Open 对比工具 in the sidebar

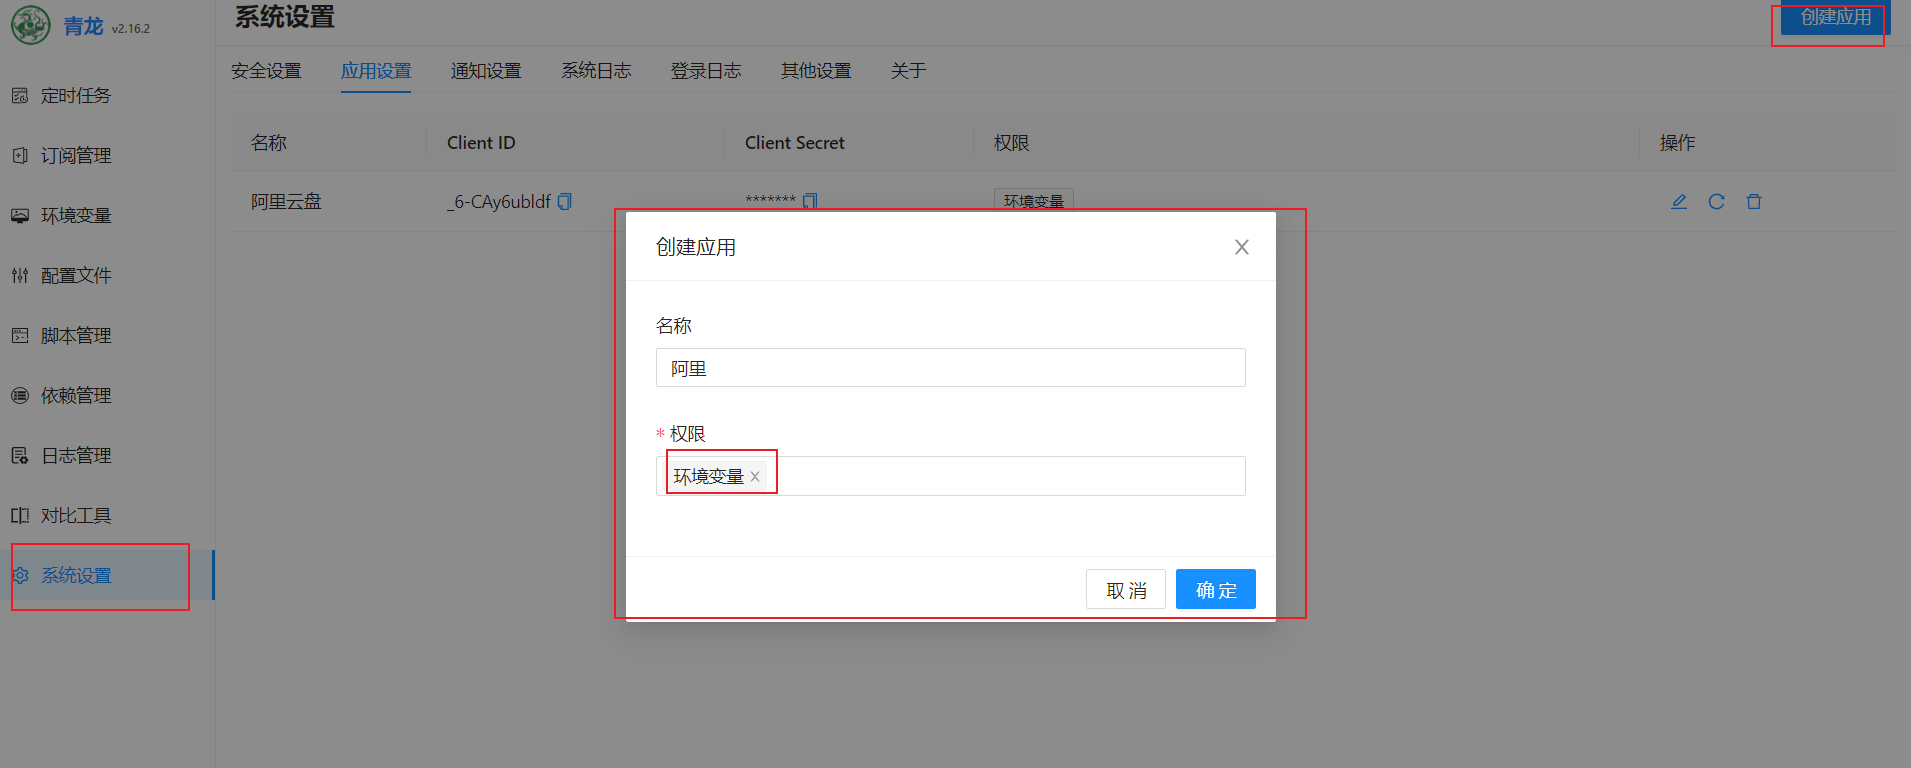(x=107, y=516)
